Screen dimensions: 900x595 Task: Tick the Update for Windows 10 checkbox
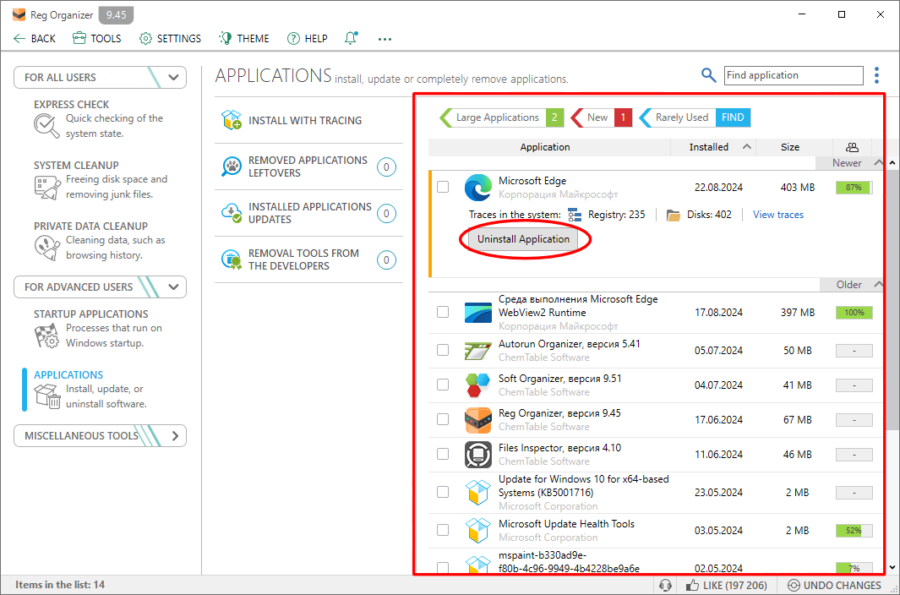(x=443, y=492)
